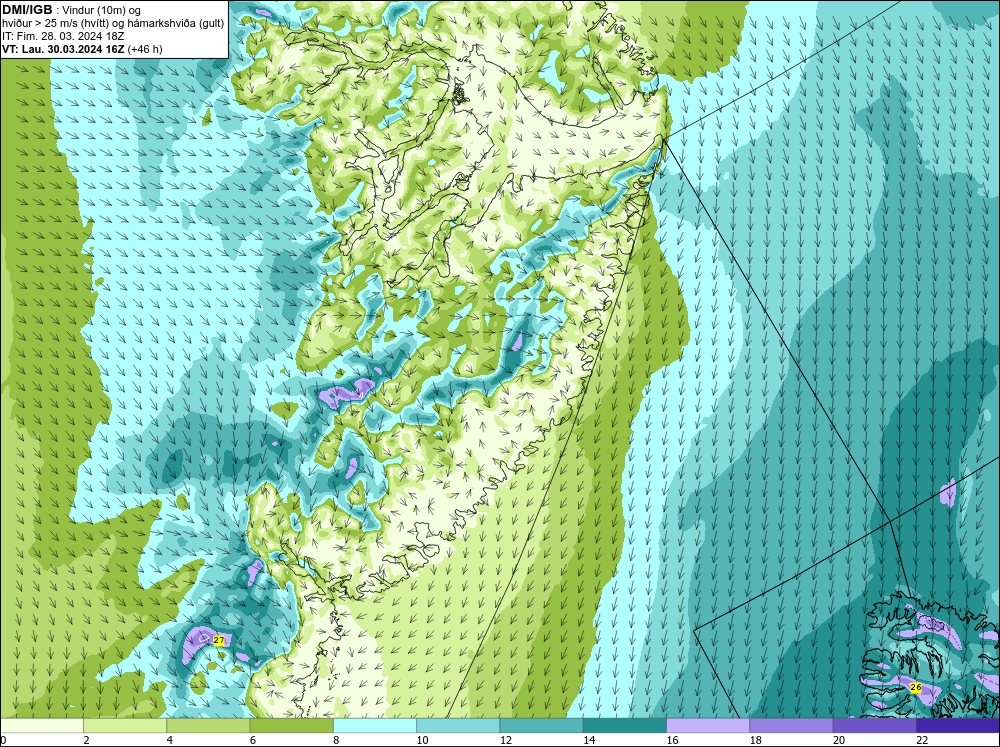
Task: Select the 18–20 m/s medium purple legend swatch
Action: [791, 726]
